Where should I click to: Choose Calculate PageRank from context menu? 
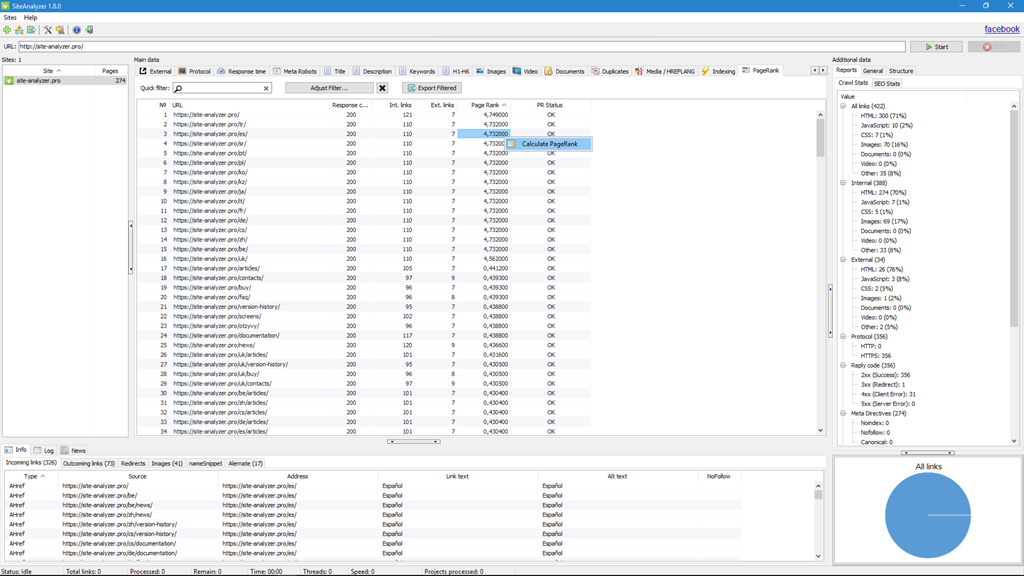coord(549,144)
